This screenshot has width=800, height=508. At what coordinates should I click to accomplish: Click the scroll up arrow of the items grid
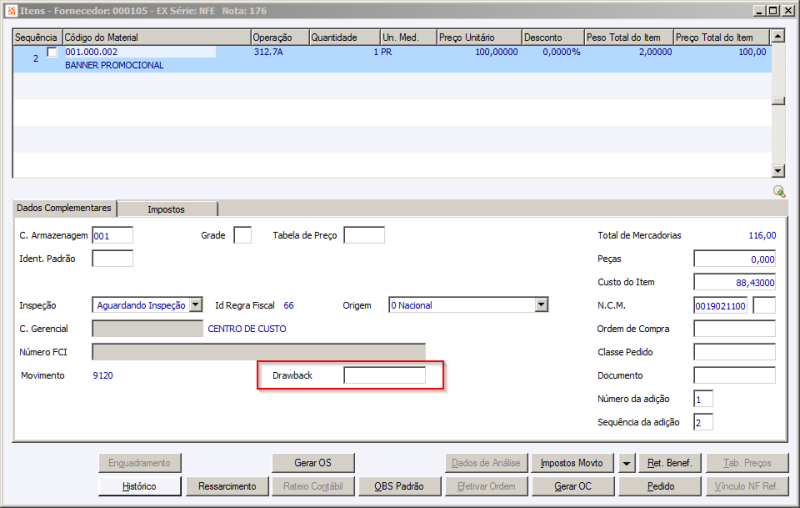(x=778, y=36)
